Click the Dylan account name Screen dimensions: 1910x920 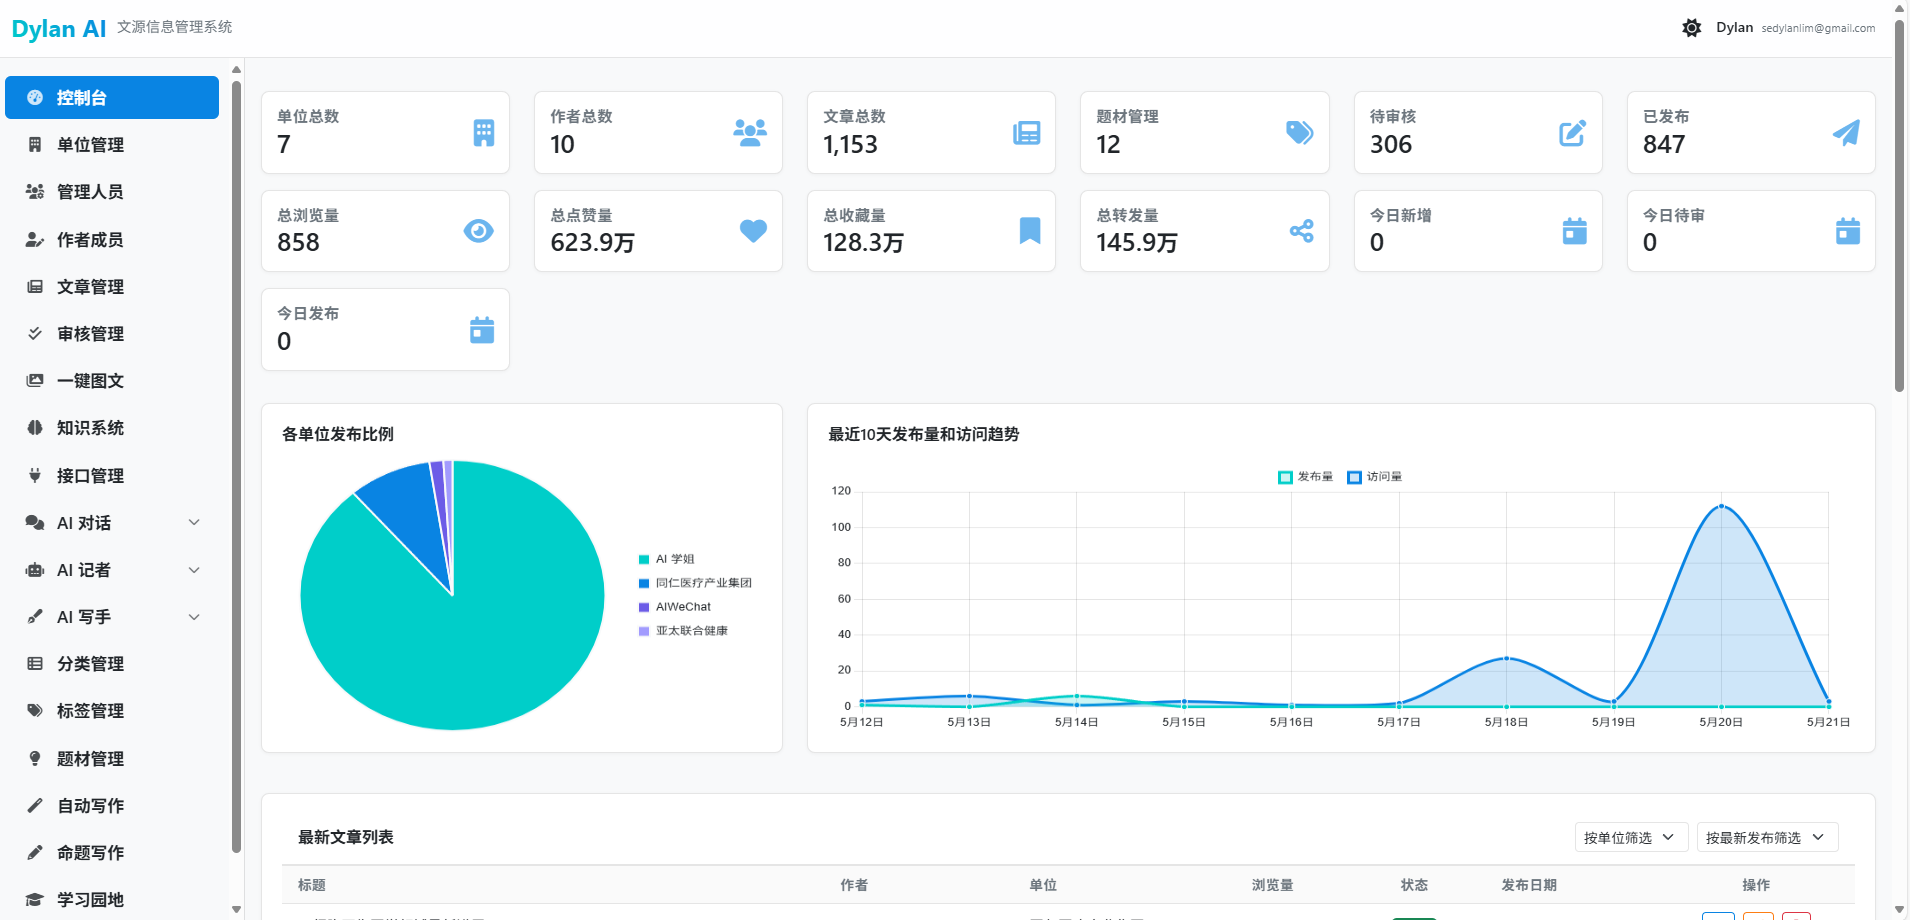(1735, 27)
